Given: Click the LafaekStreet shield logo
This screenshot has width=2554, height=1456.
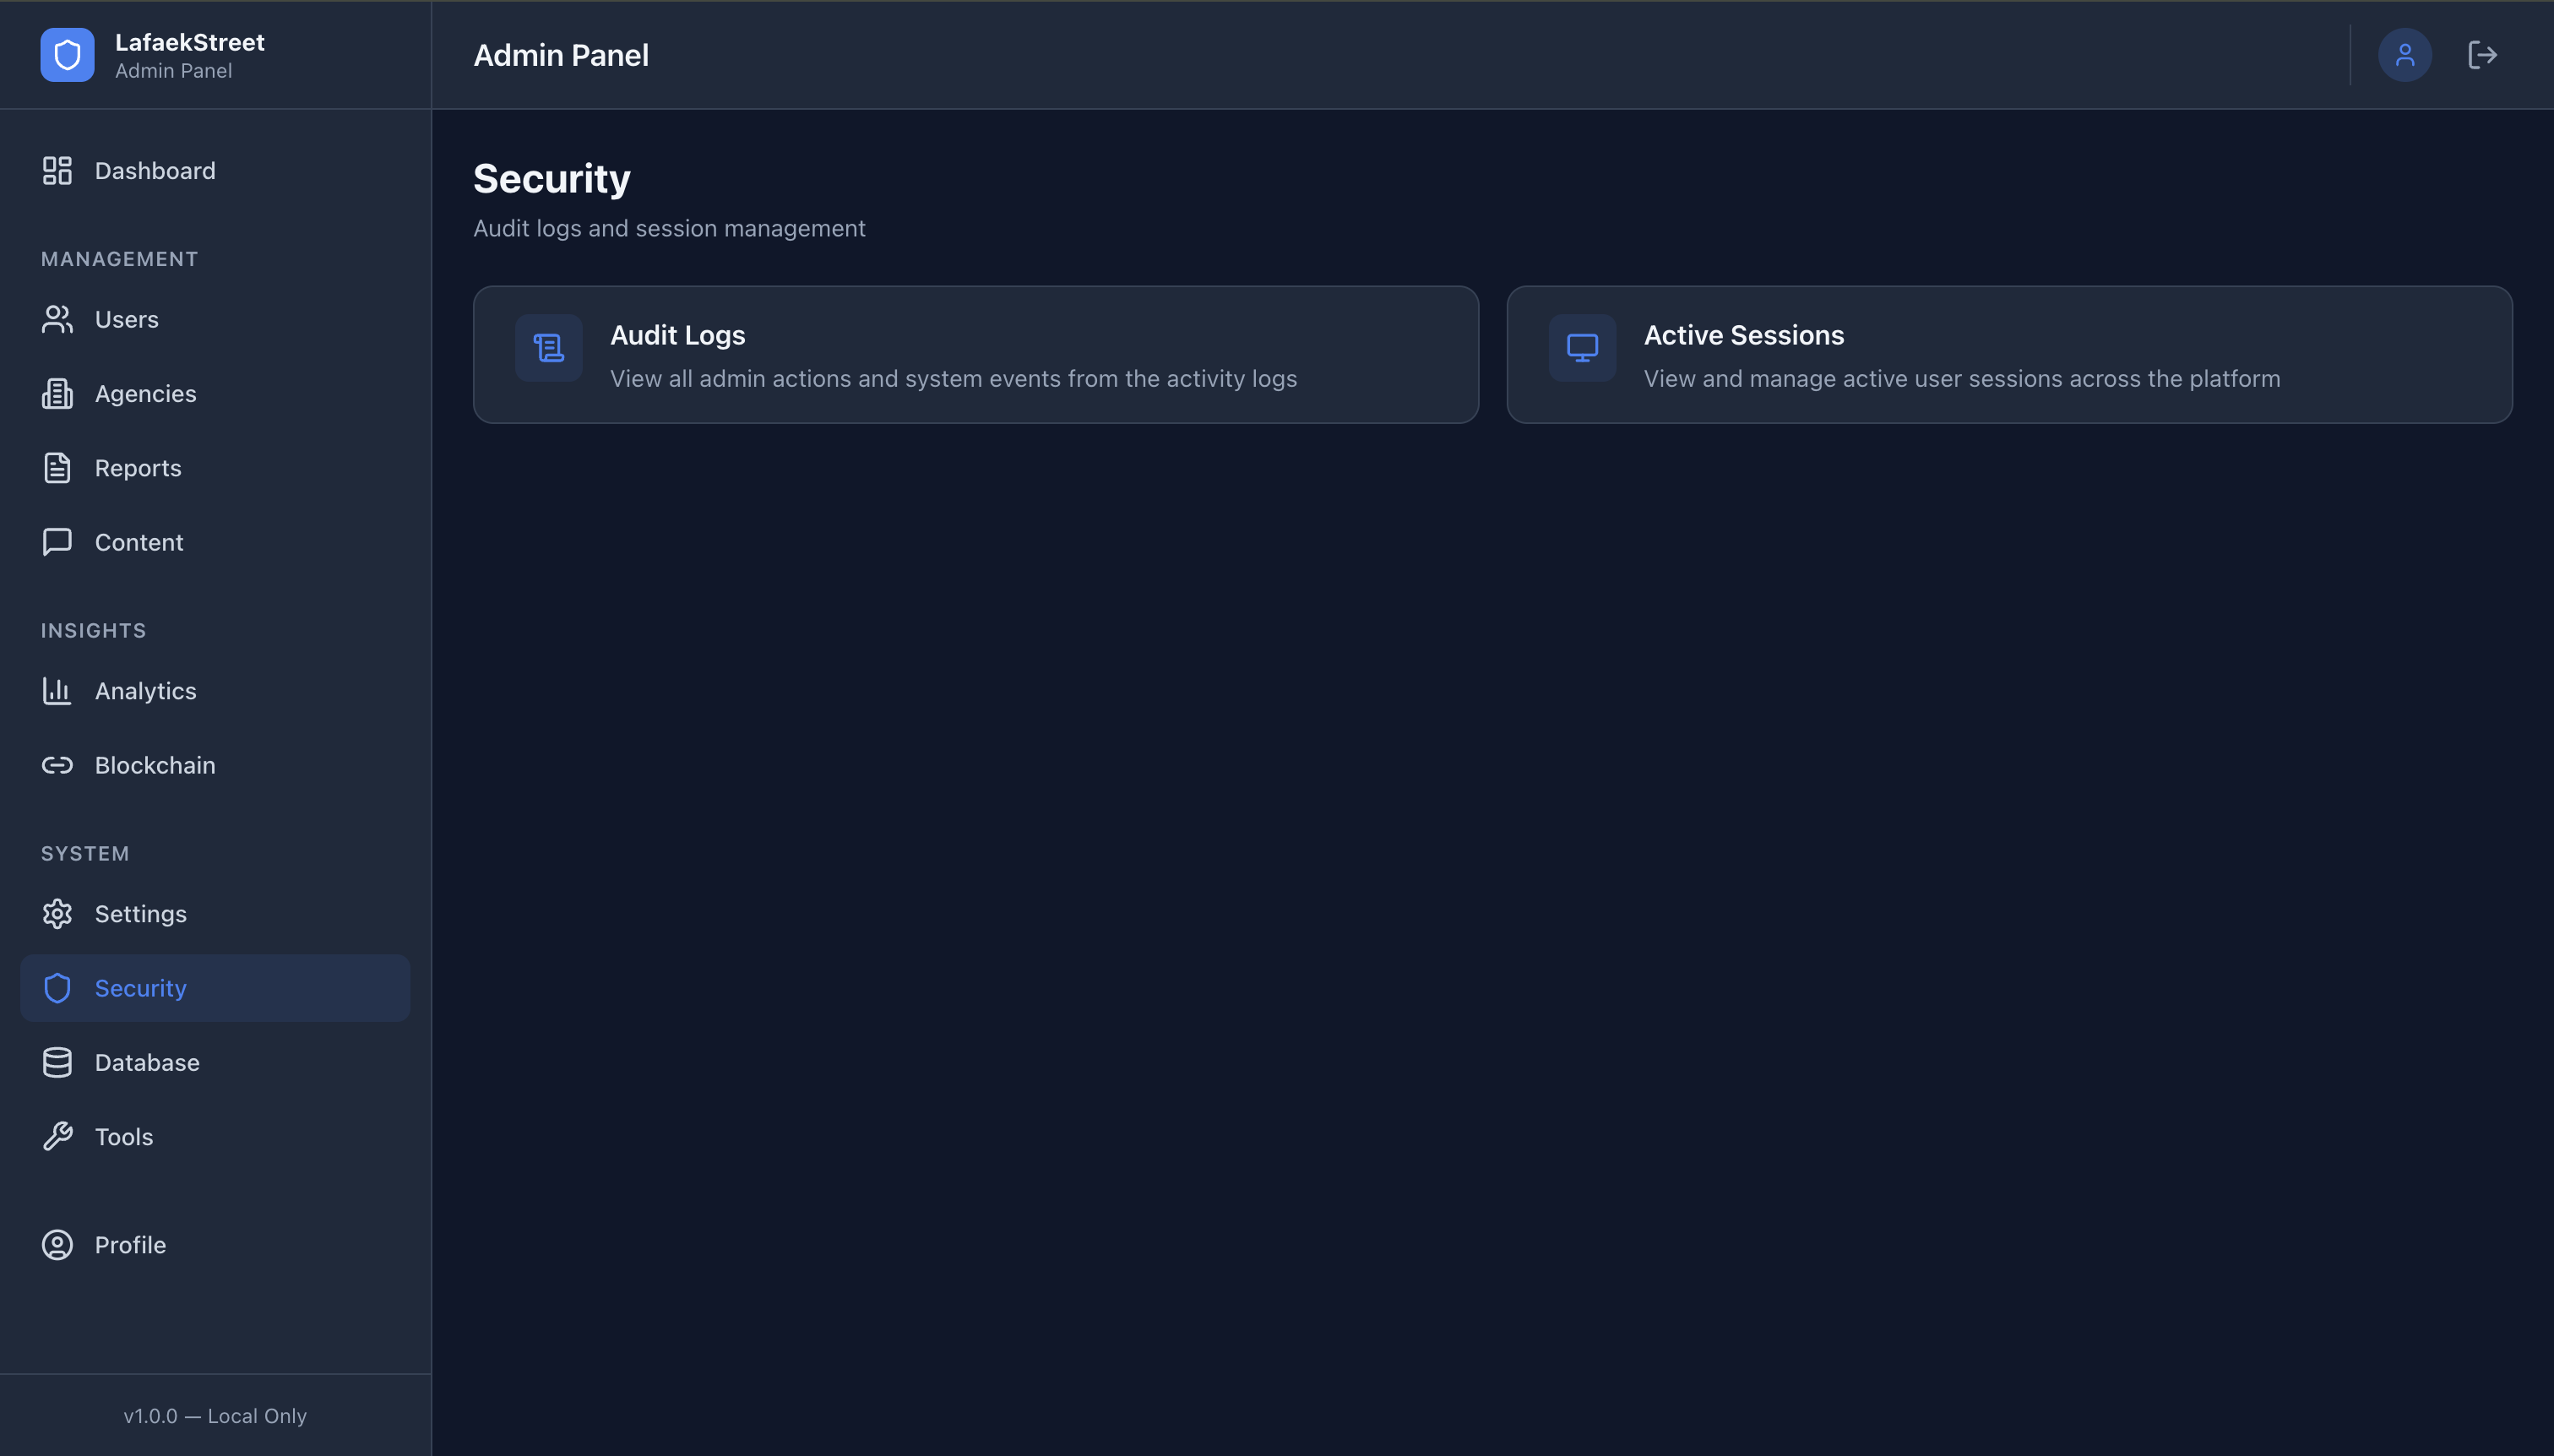Looking at the screenshot, I should coord(66,54).
